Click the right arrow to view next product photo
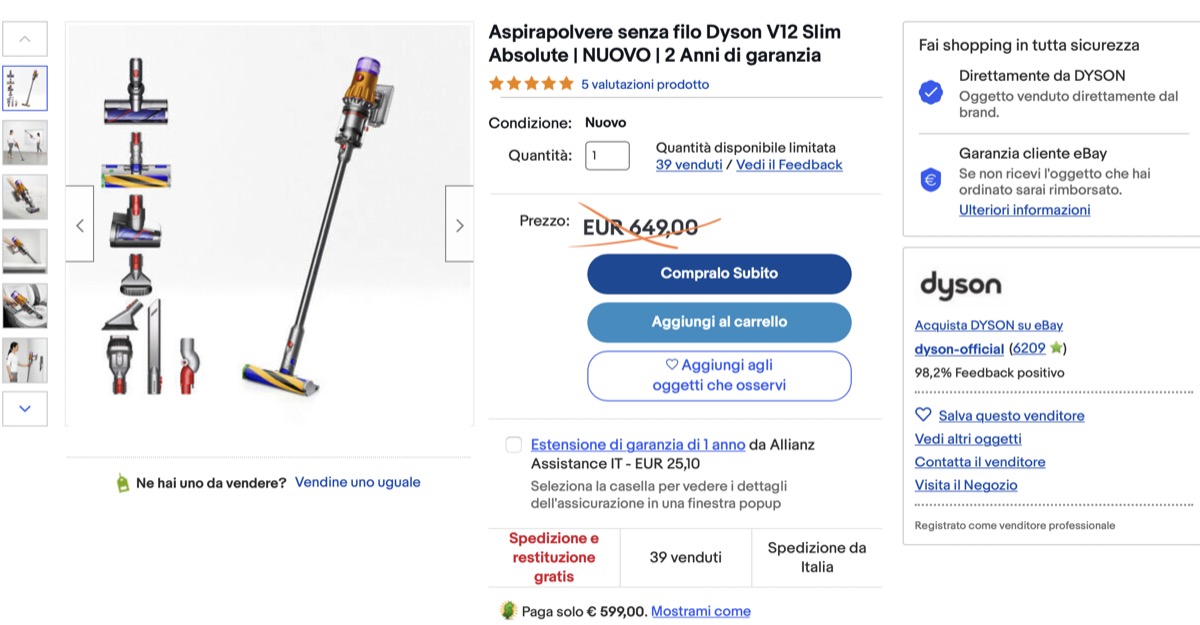 pos(459,224)
